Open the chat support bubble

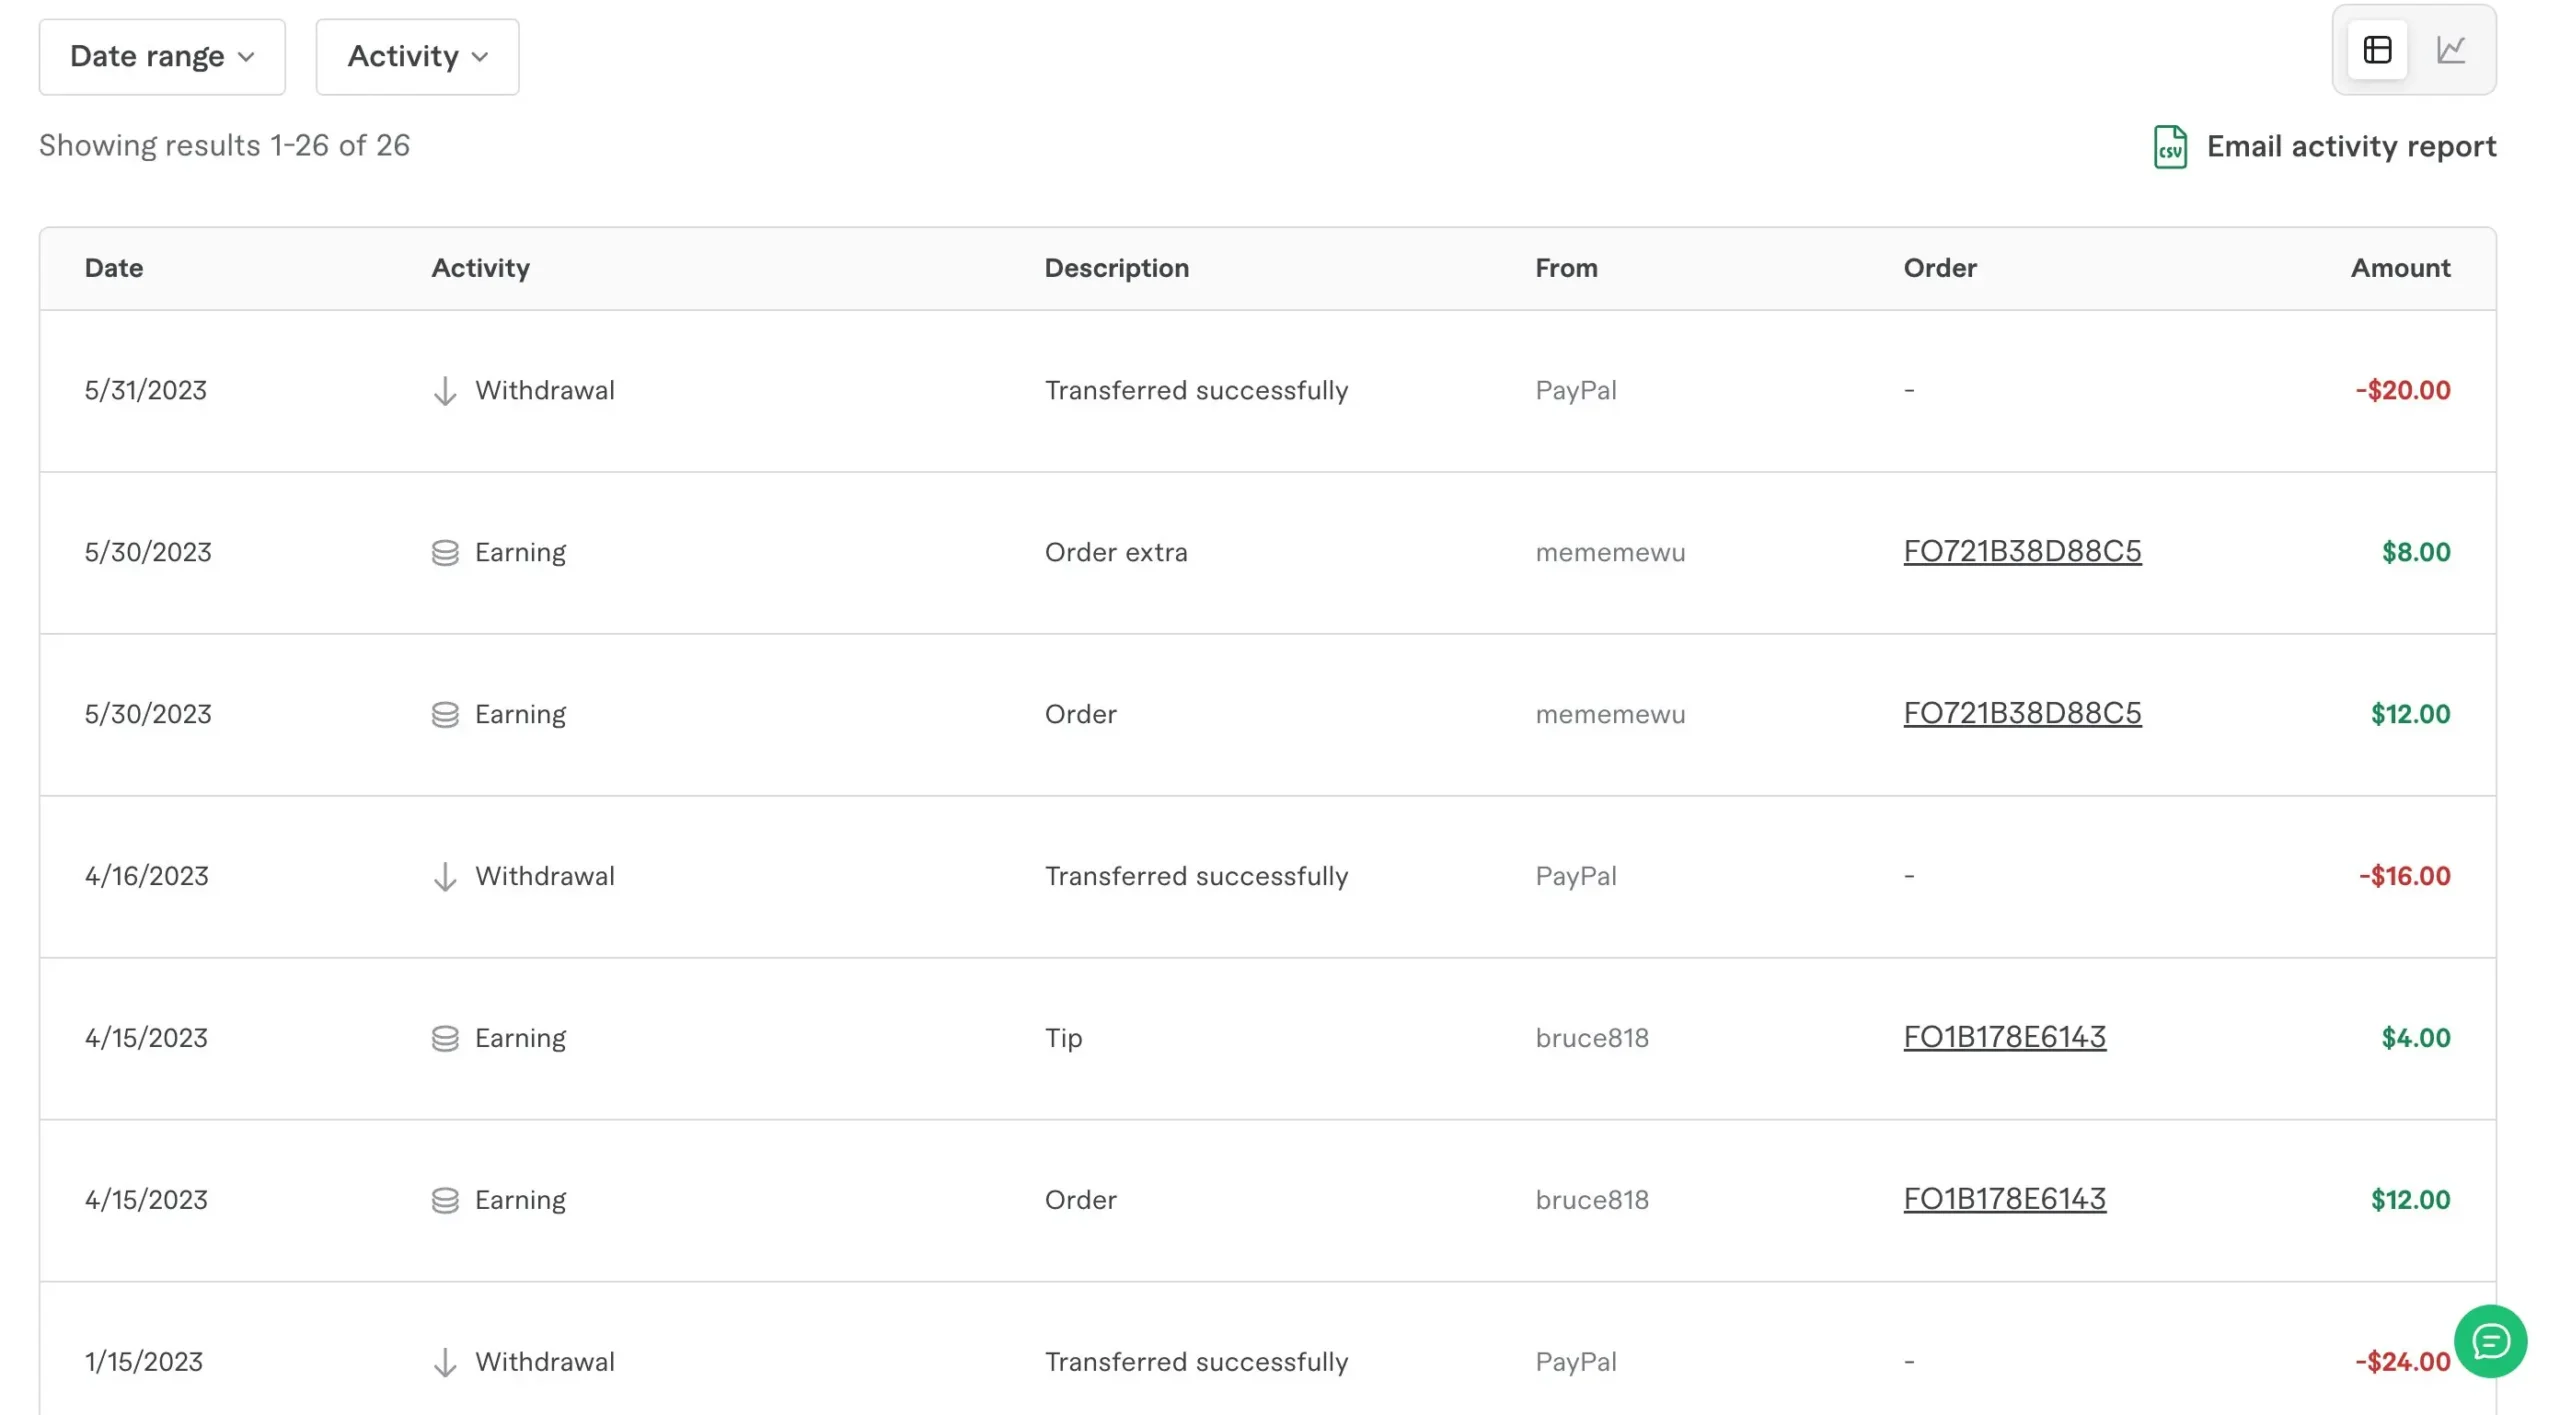(2490, 1340)
